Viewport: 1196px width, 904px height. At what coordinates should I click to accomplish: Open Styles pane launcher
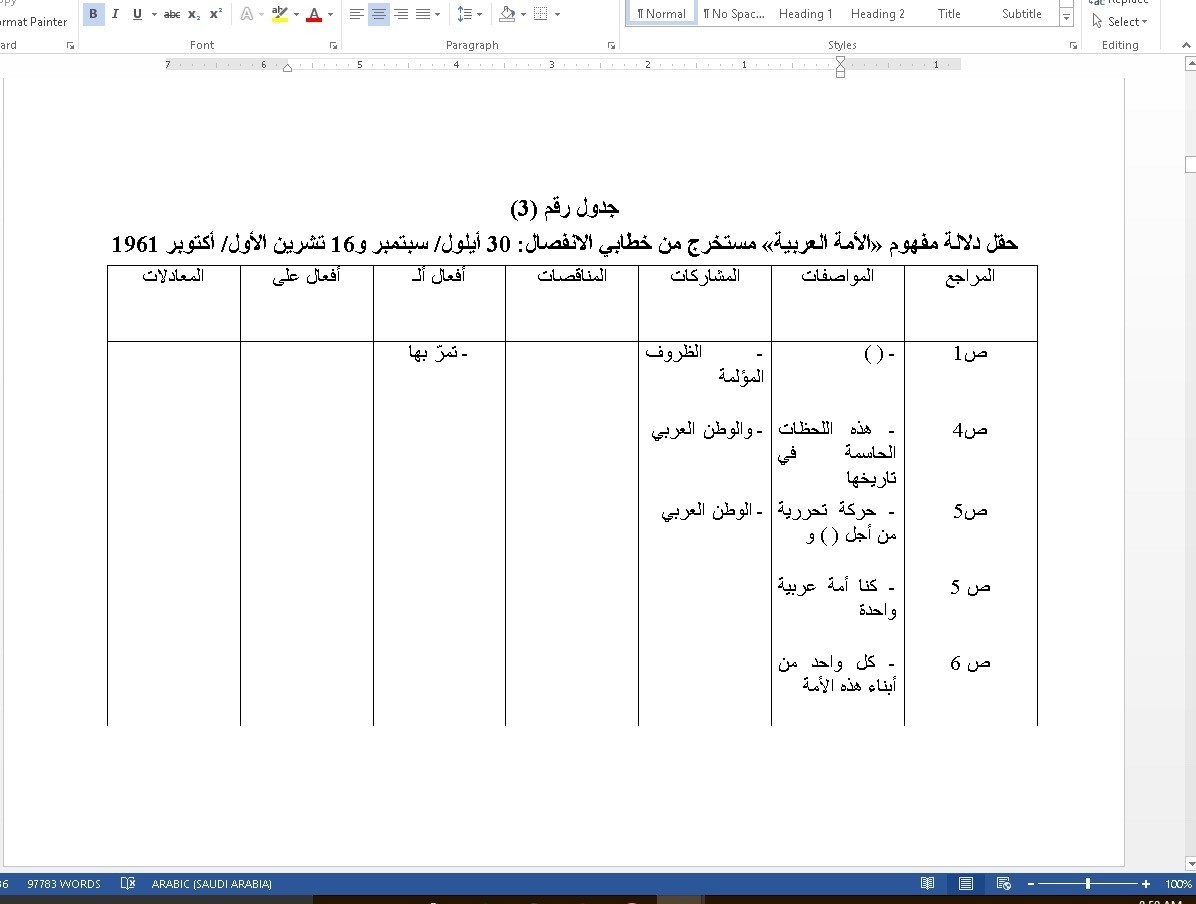point(1073,46)
